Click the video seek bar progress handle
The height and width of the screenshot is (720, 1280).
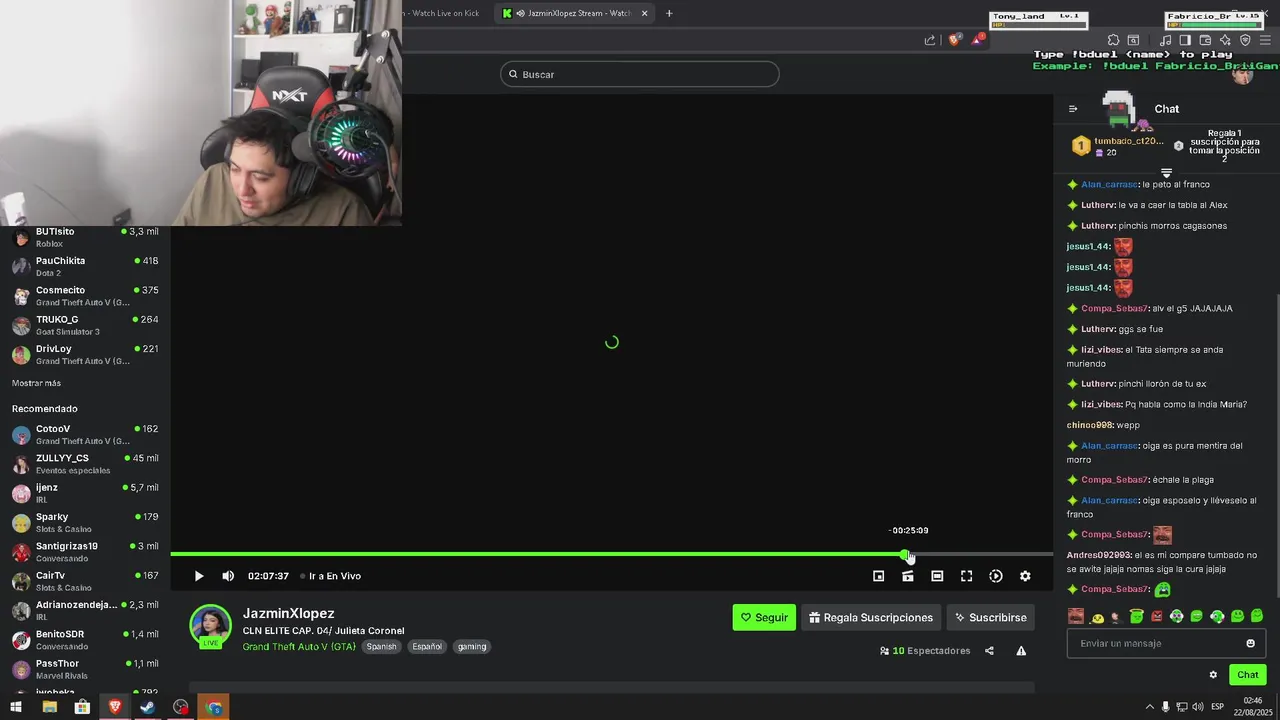(905, 554)
